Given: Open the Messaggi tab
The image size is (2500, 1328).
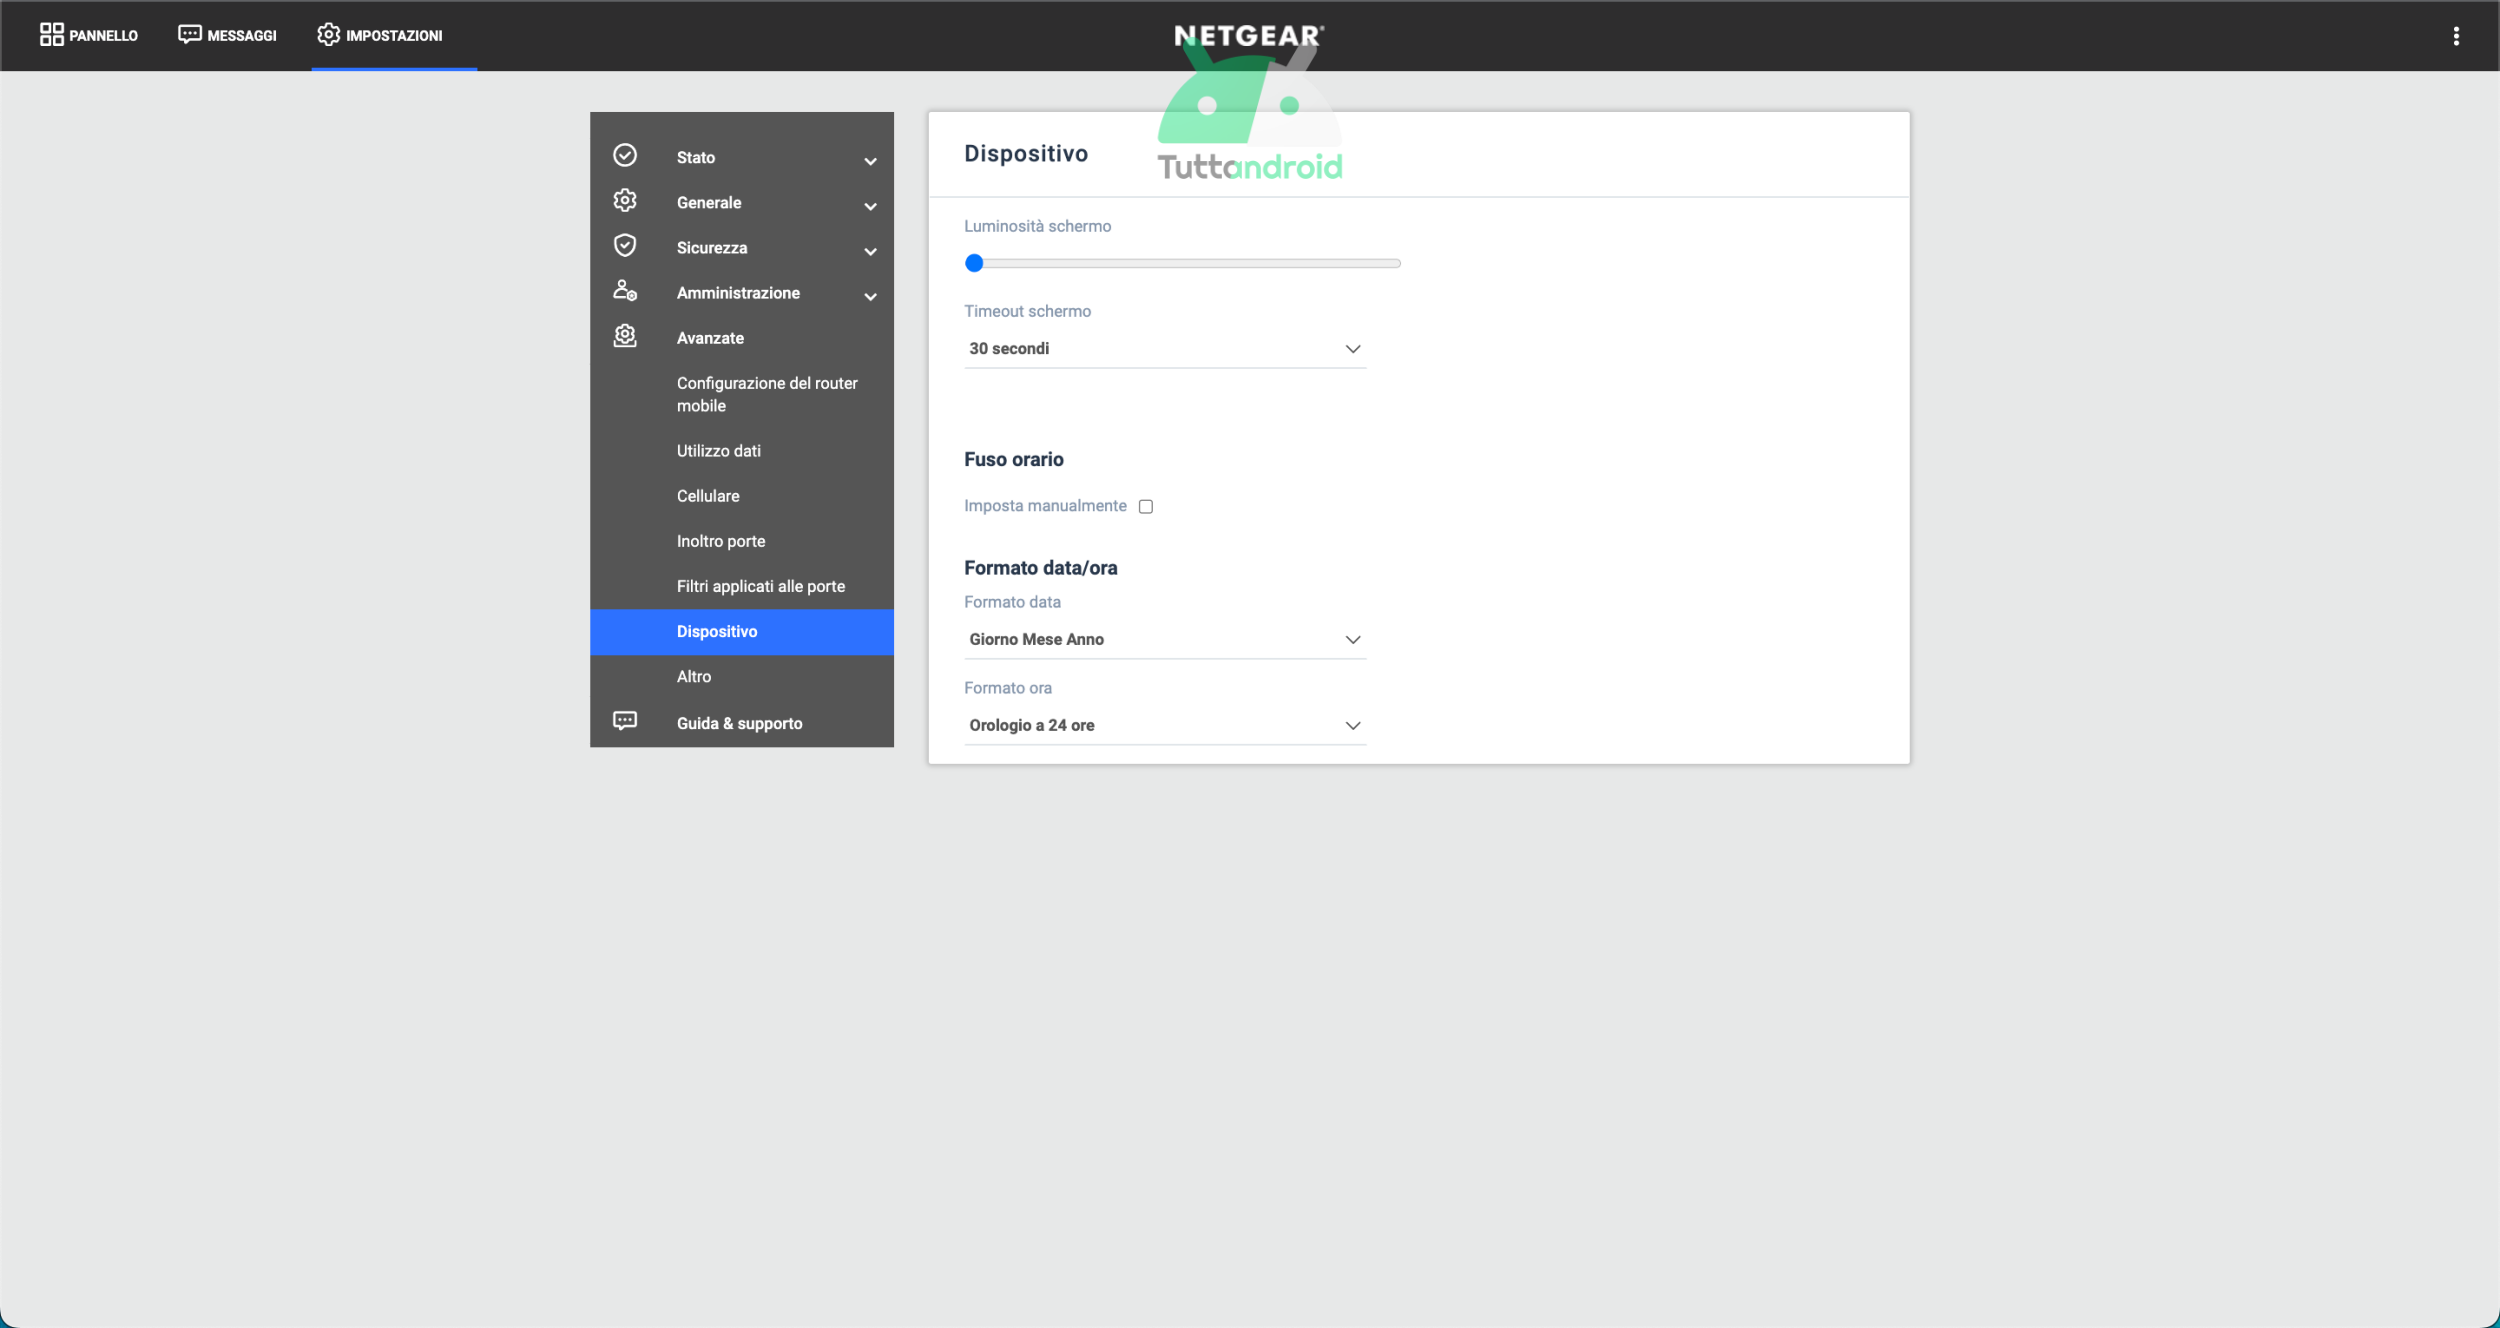Looking at the screenshot, I should (227, 35).
